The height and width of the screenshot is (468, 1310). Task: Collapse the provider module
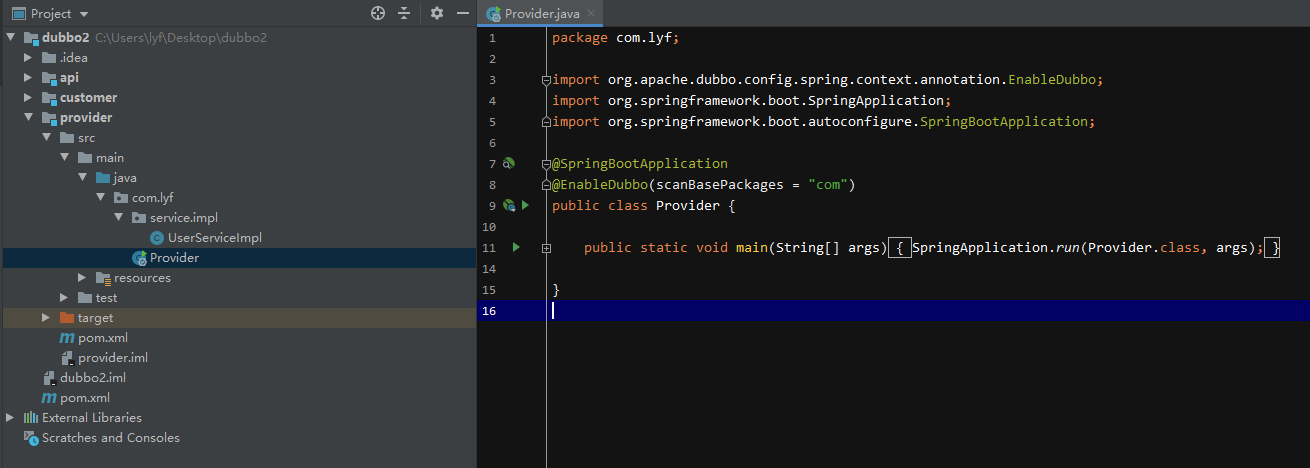pos(29,118)
